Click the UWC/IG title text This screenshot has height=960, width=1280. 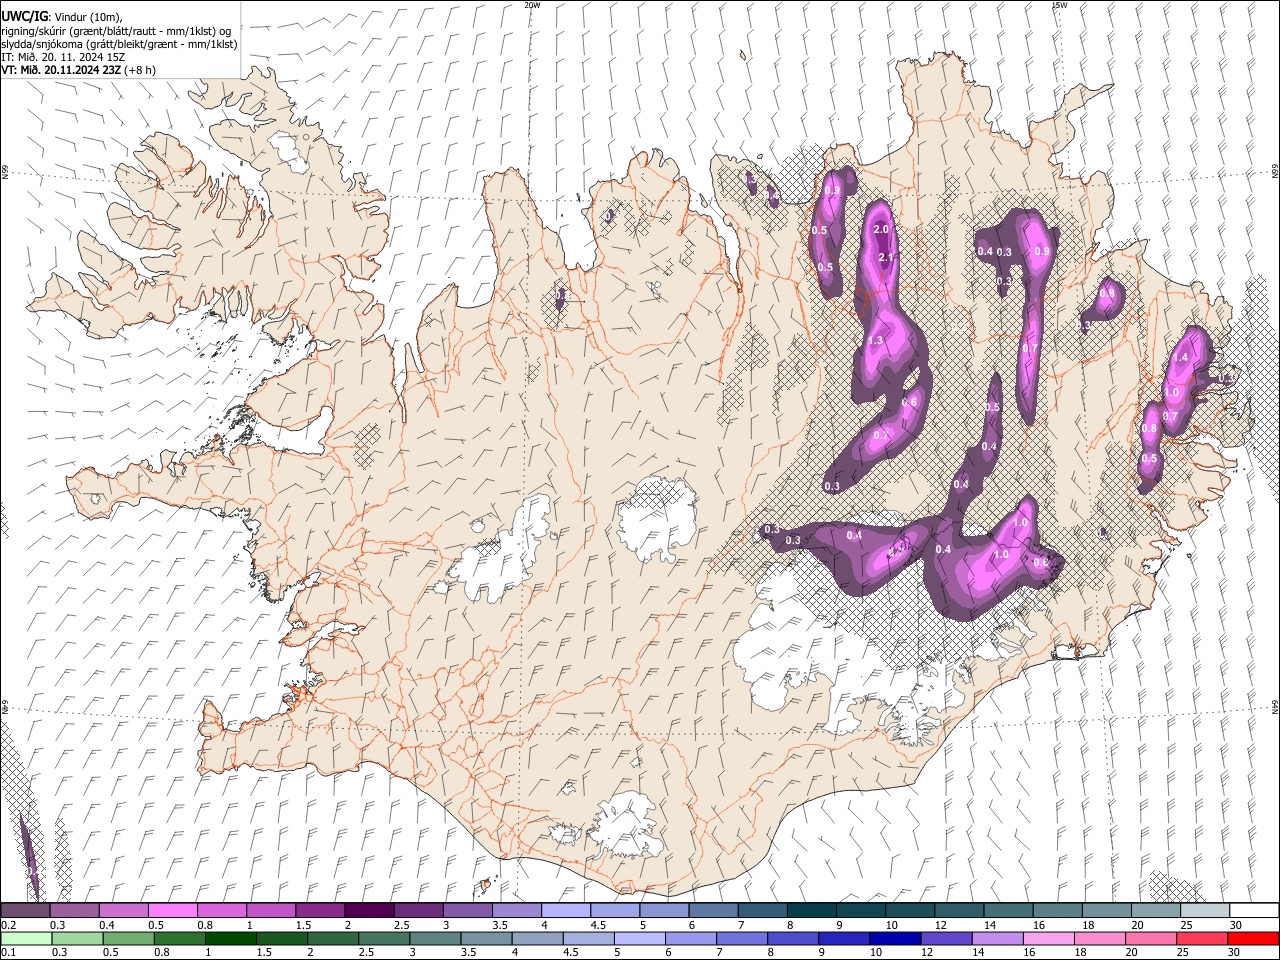(x=24, y=16)
